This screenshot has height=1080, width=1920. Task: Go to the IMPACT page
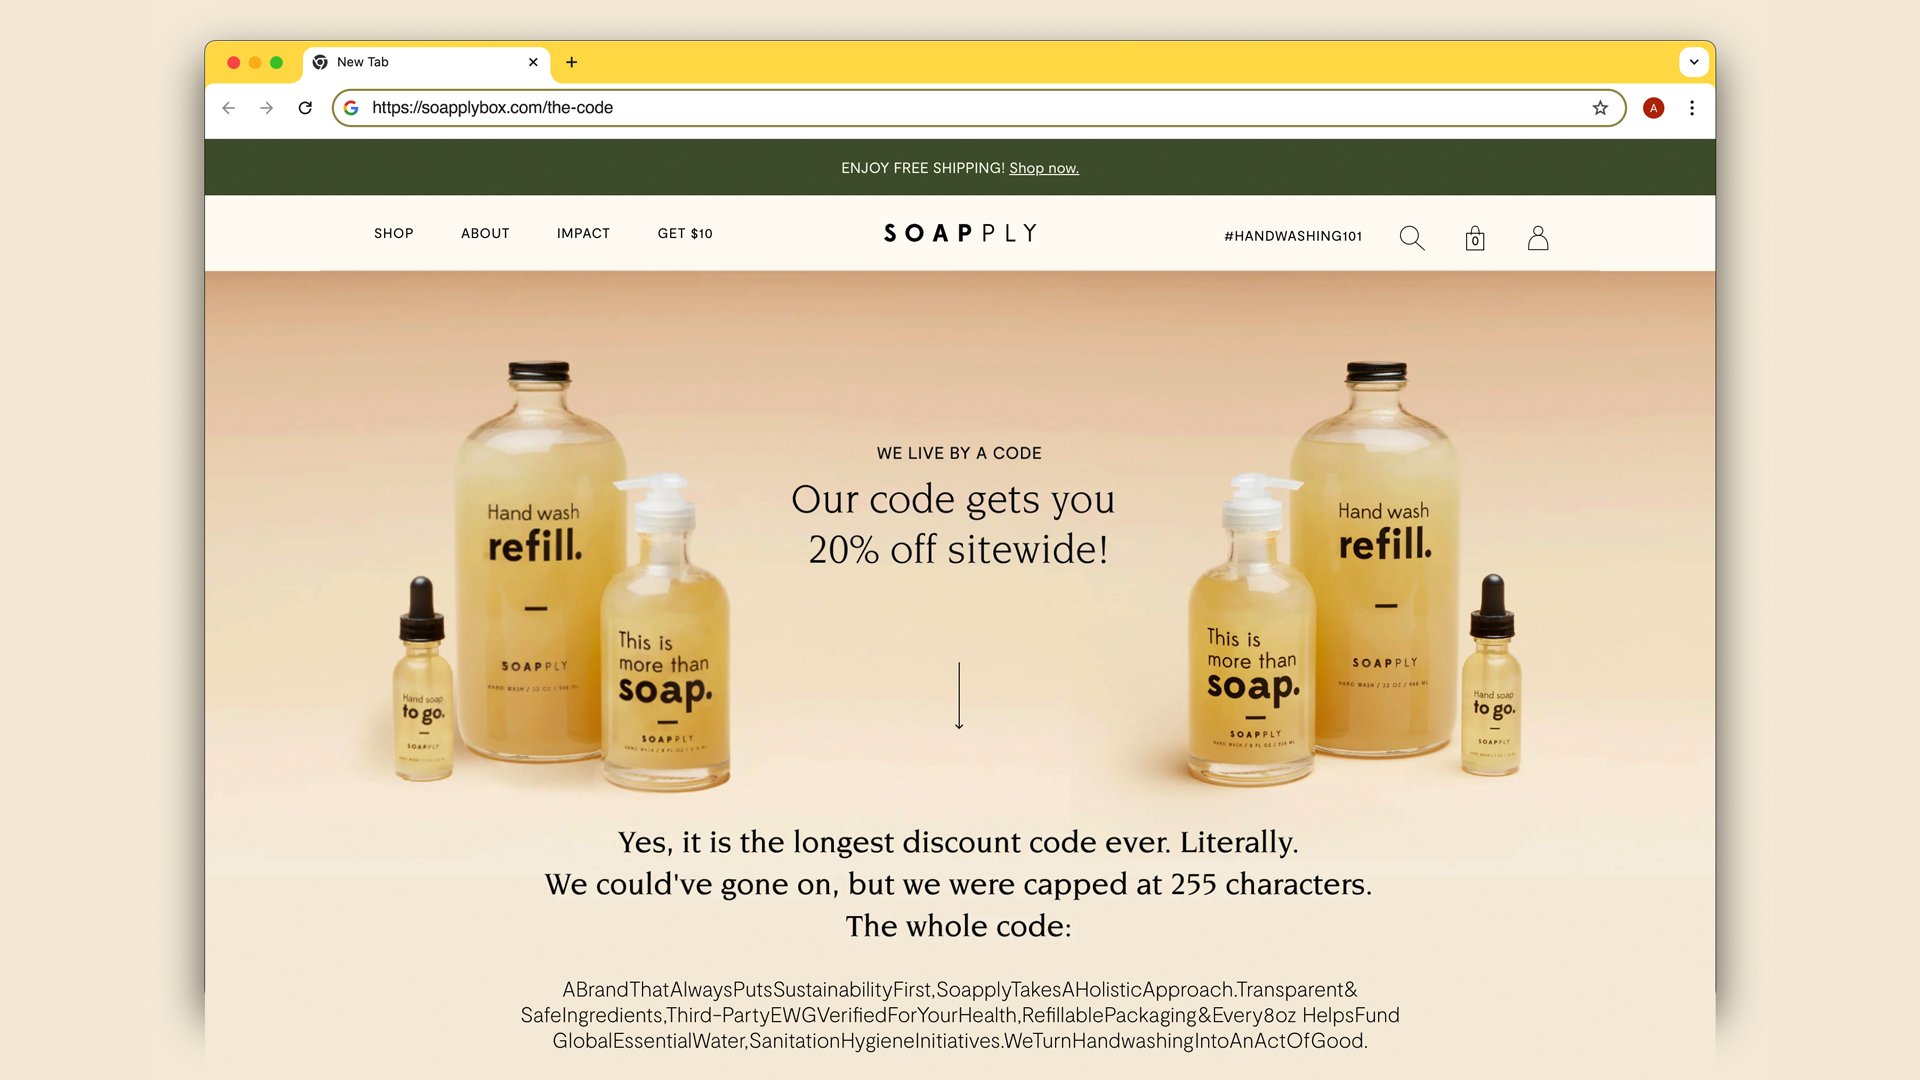(583, 233)
